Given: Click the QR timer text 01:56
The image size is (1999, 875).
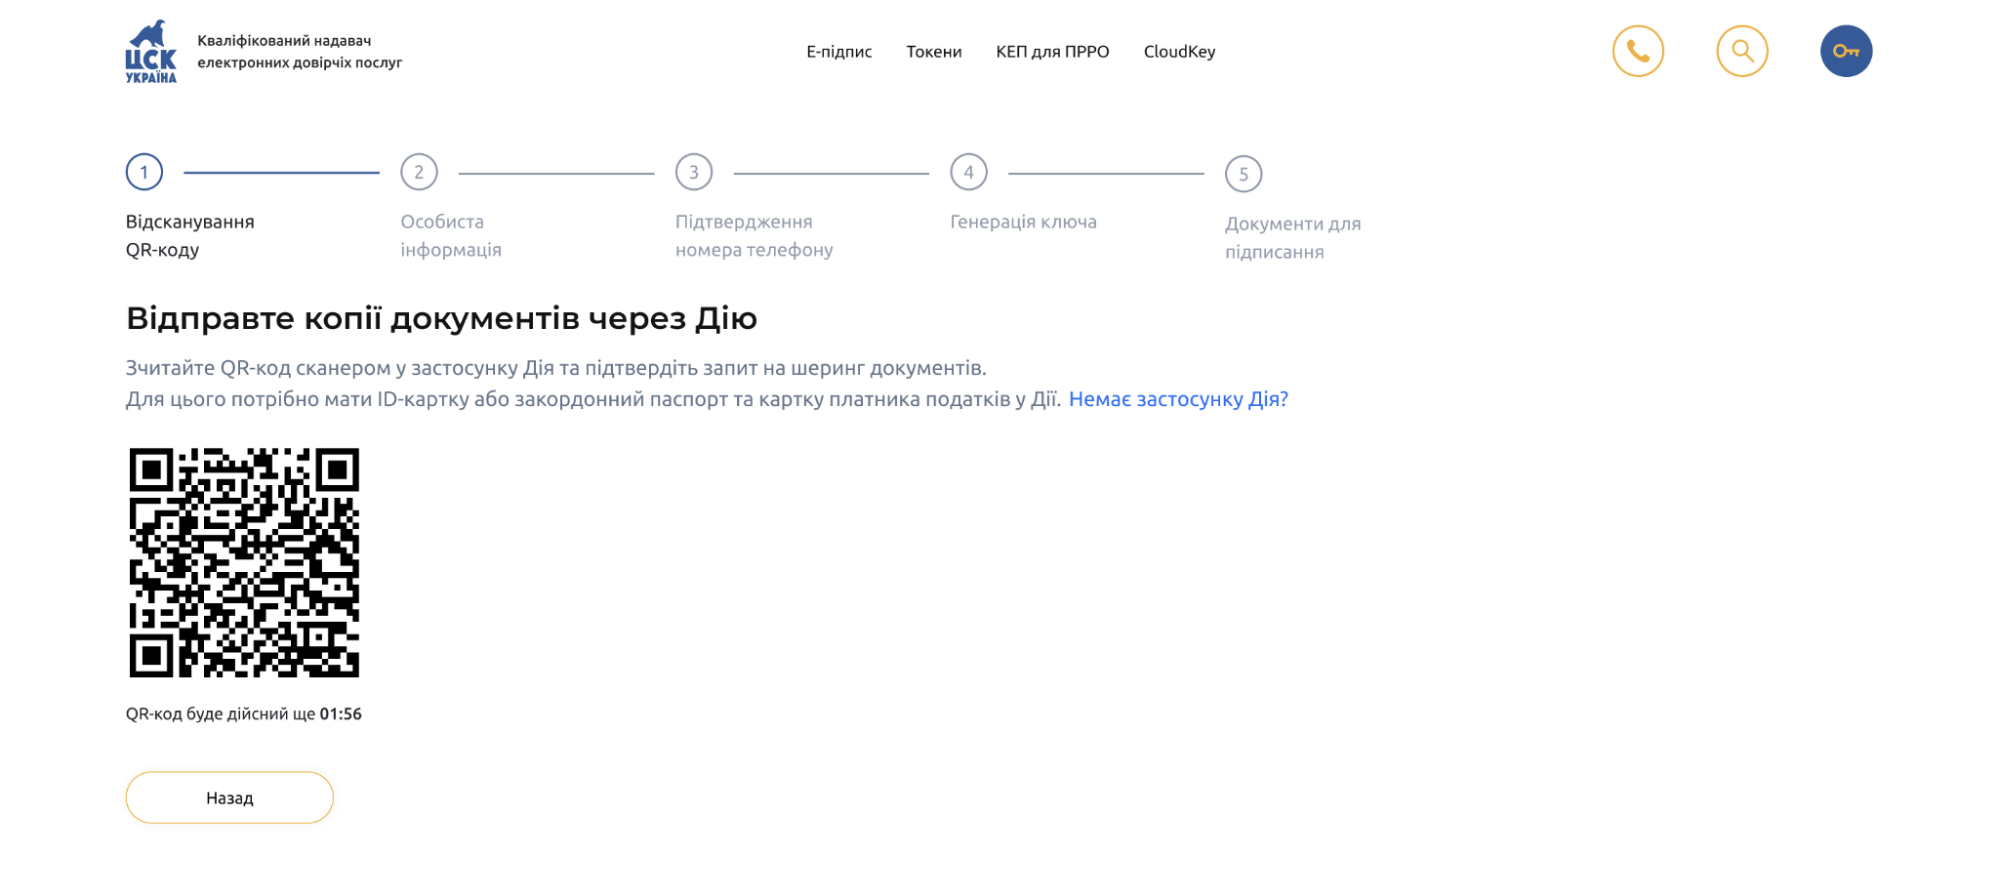Looking at the screenshot, I should [341, 714].
